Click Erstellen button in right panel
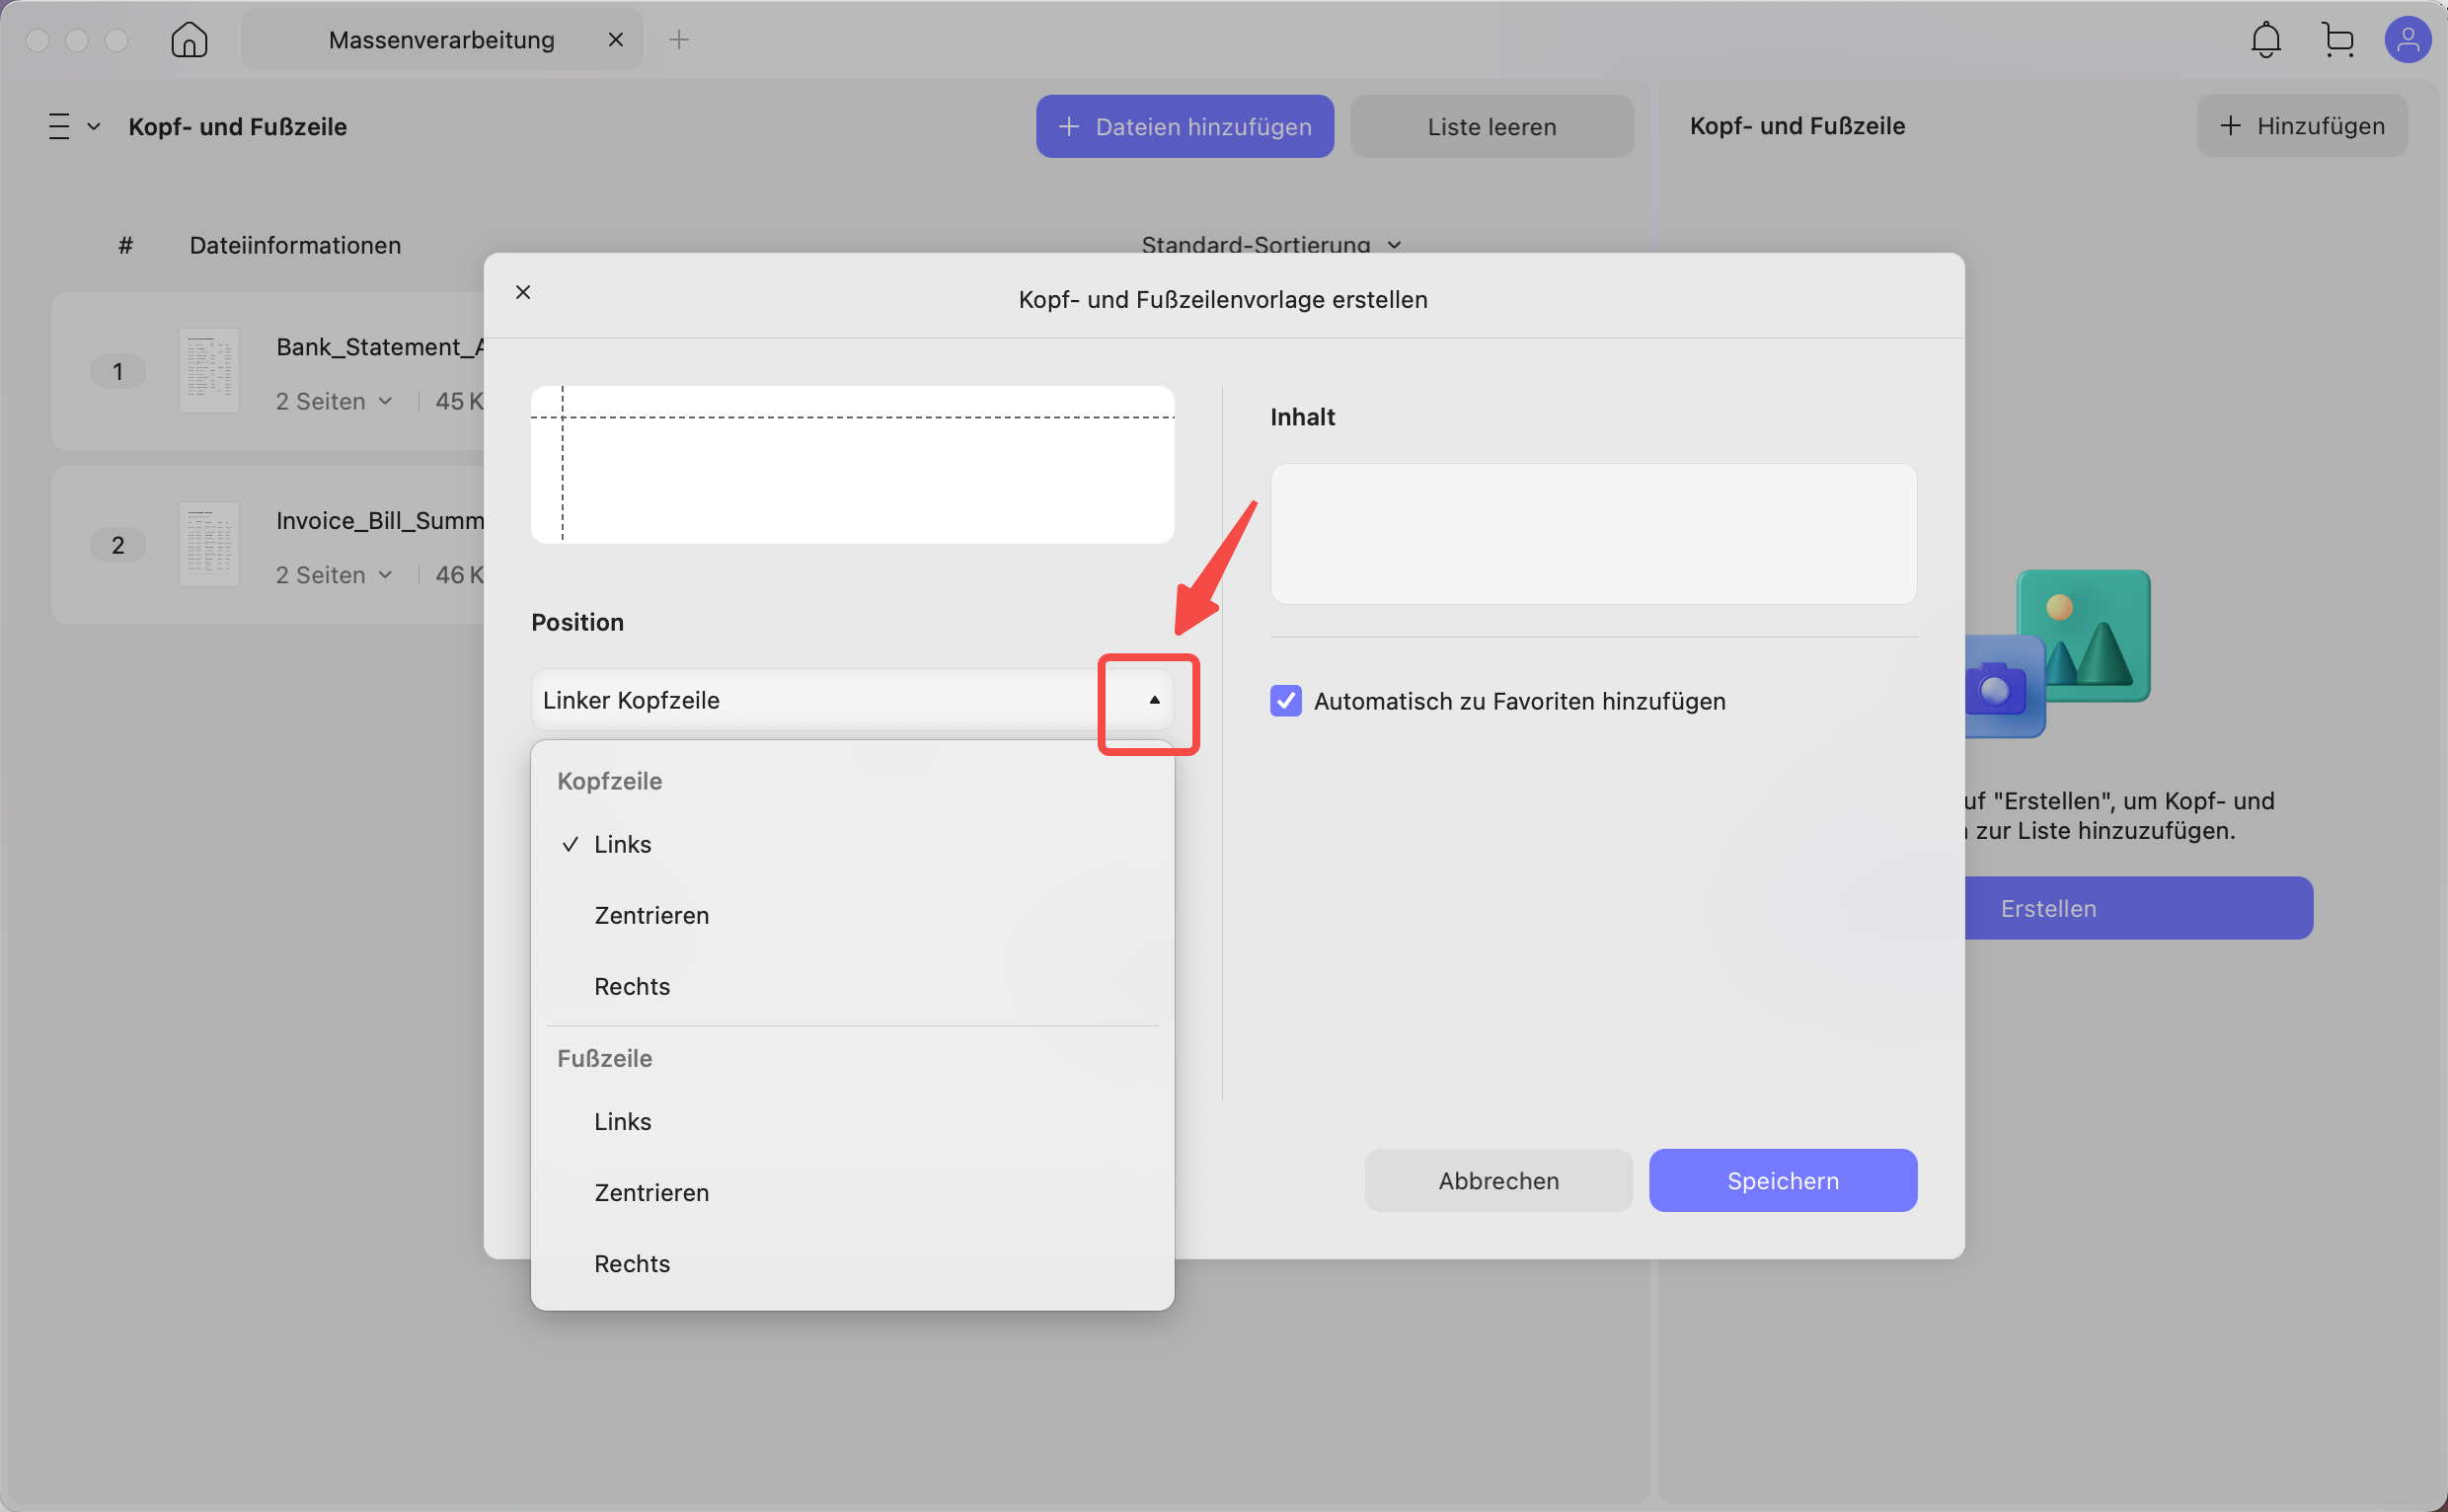2448x1512 pixels. click(2139, 908)
